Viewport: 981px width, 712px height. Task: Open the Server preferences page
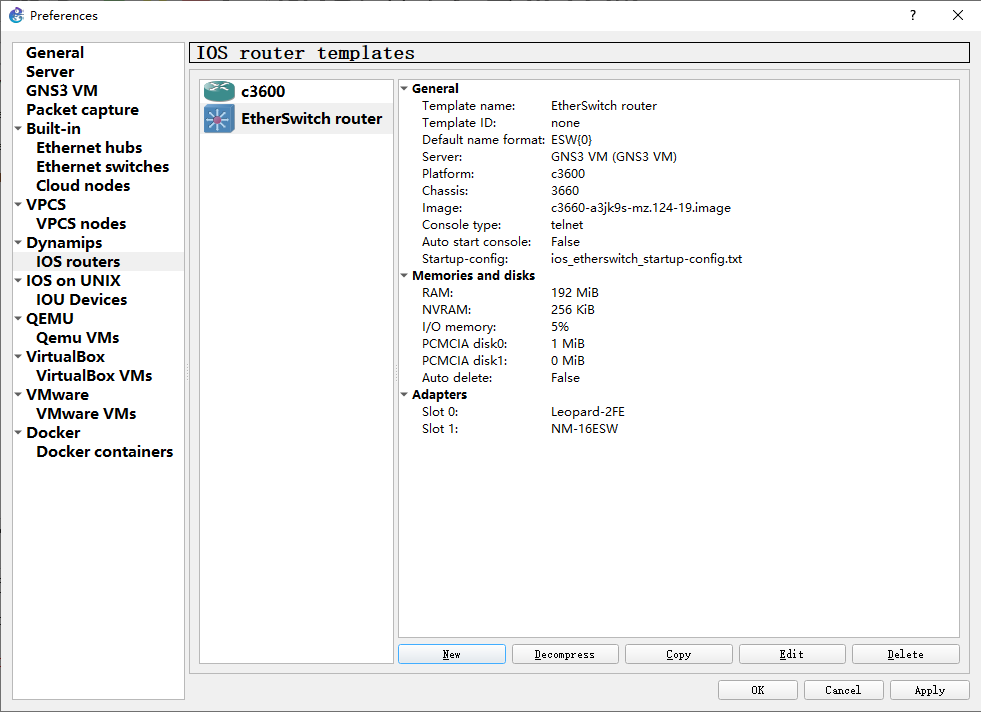tap(50, 72)
